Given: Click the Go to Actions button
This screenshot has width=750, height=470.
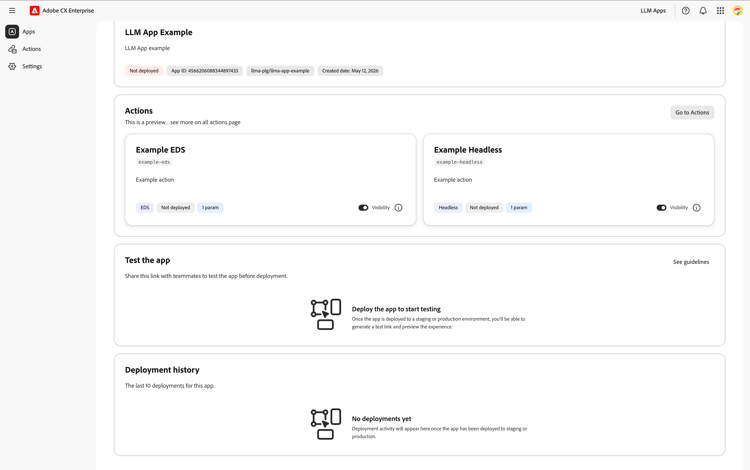Looking at the screenshot, I should coord(692,112).
